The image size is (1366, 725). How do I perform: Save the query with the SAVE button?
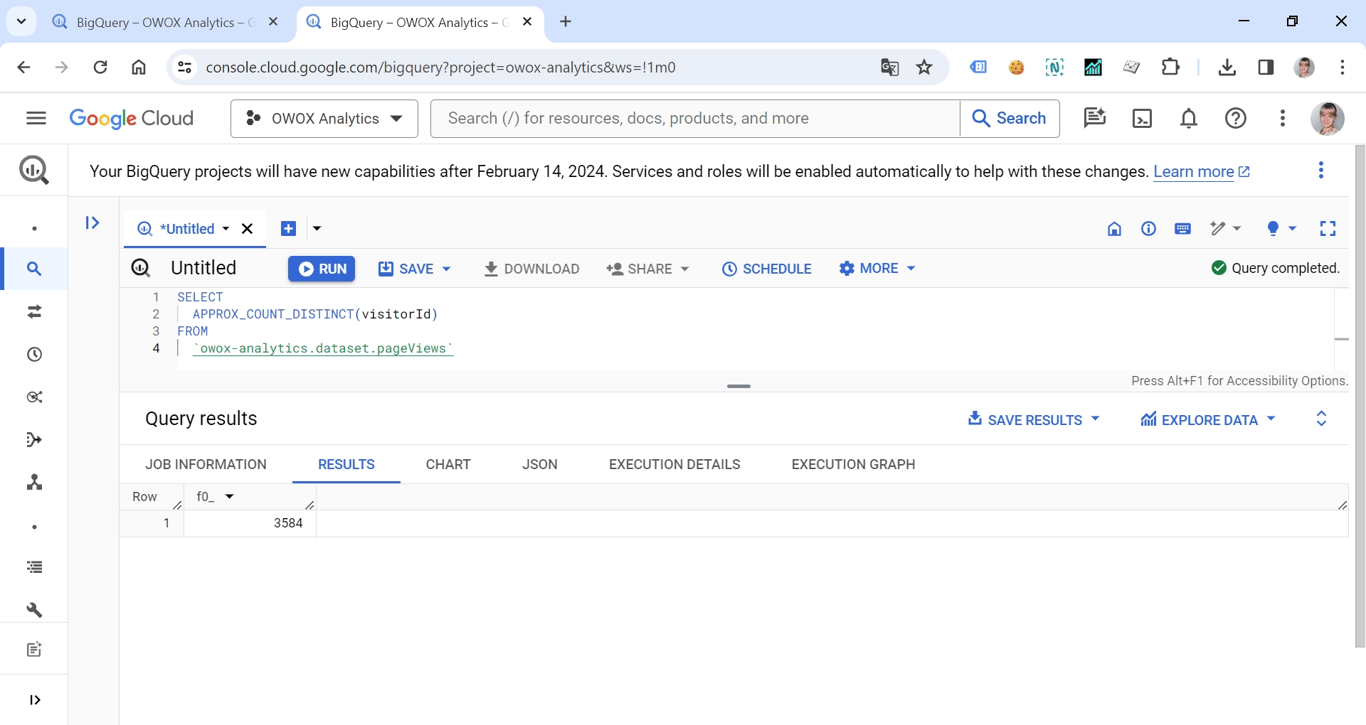pos(406,269)
